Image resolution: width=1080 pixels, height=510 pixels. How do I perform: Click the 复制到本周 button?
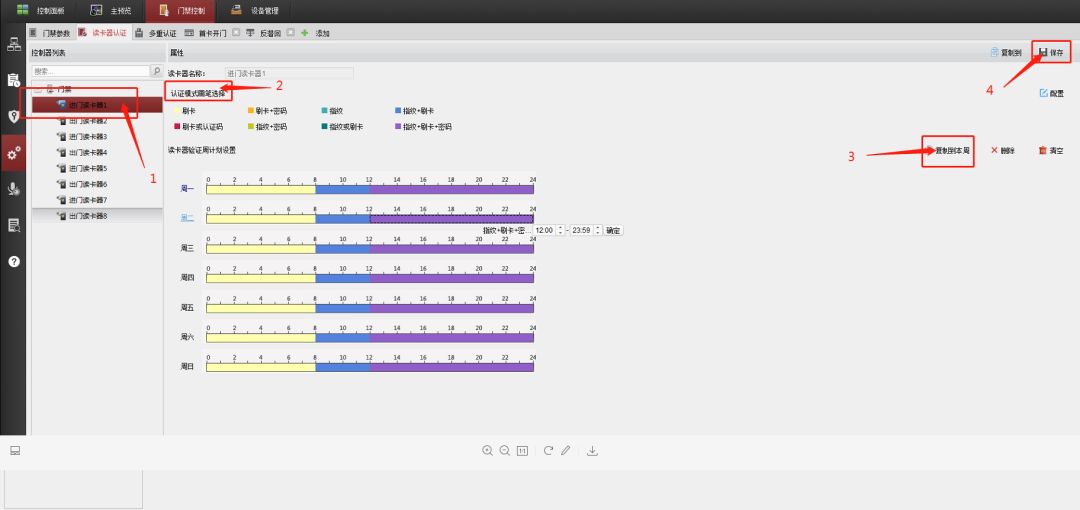(x=948, y=150)
